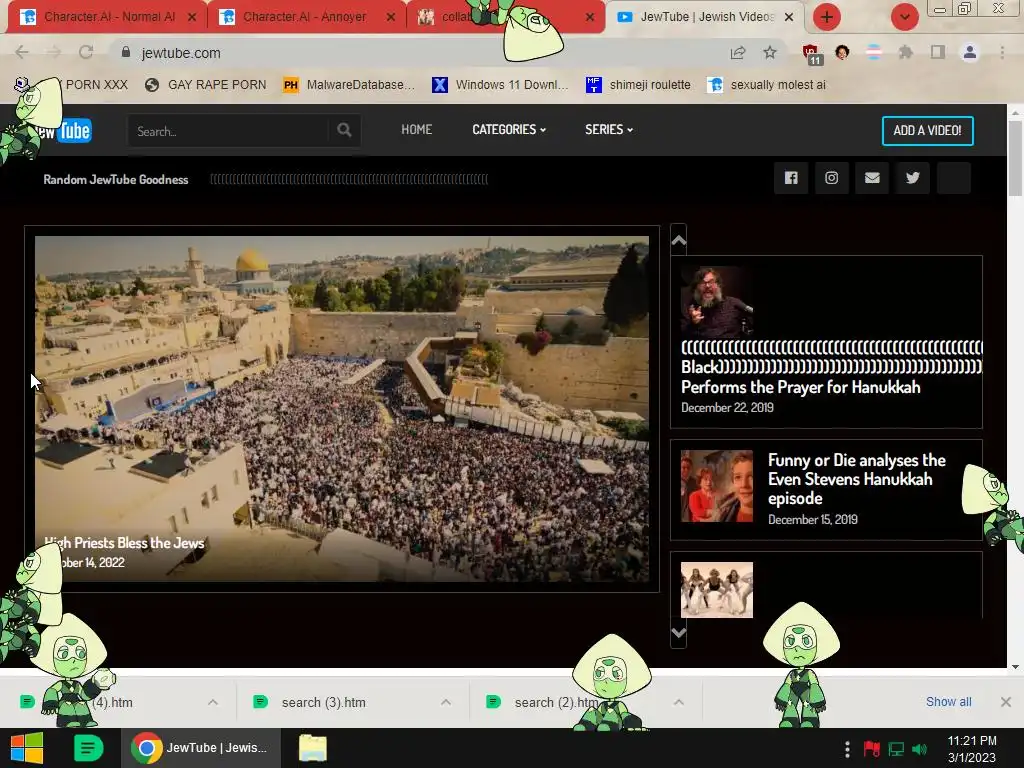
Task: Switch to the Character.AI - Annoyer tab
Action: pos(305,17)
